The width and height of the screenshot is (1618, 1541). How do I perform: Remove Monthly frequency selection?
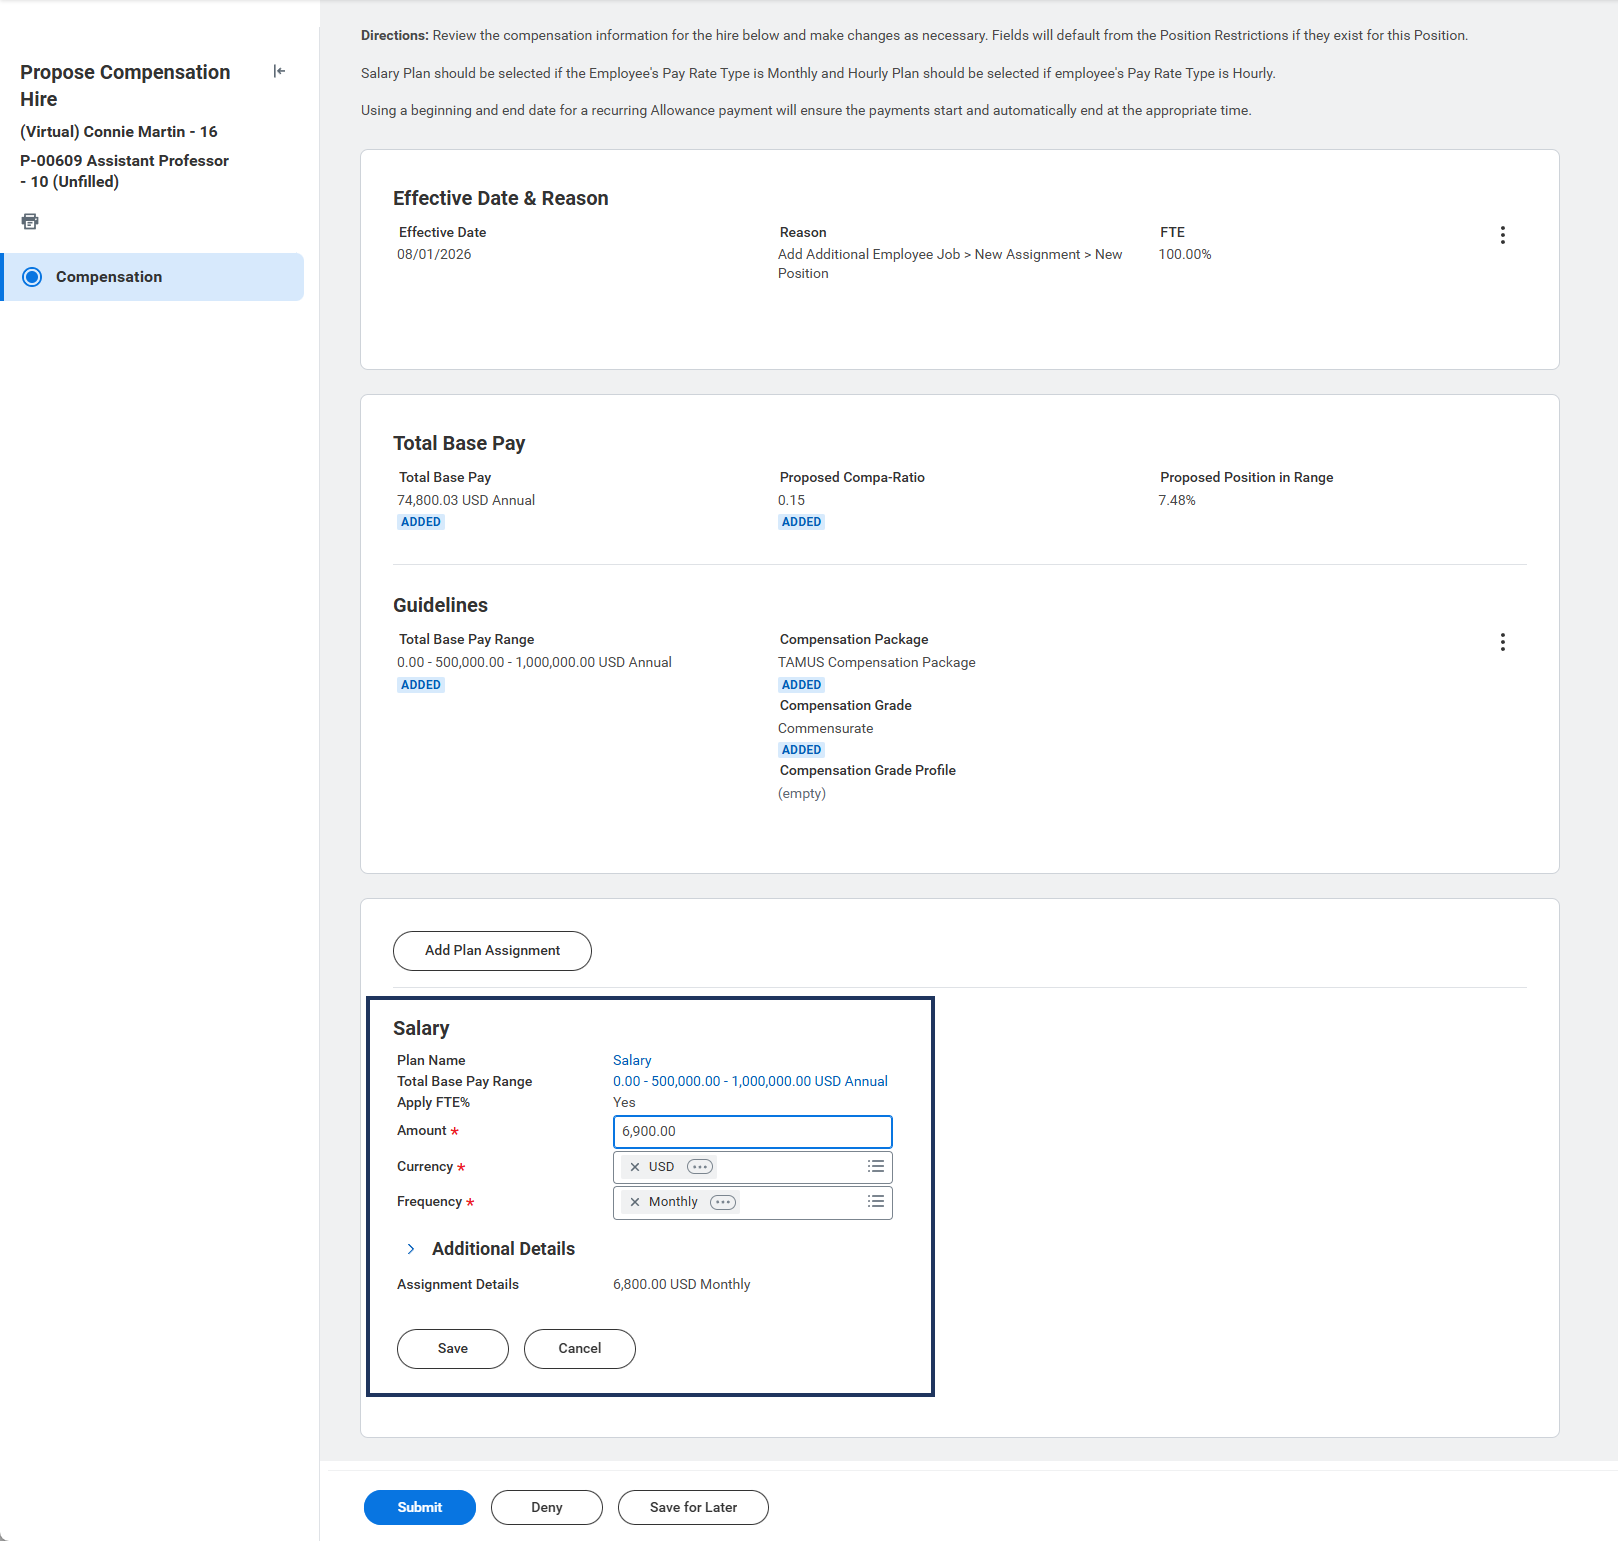634,1202
